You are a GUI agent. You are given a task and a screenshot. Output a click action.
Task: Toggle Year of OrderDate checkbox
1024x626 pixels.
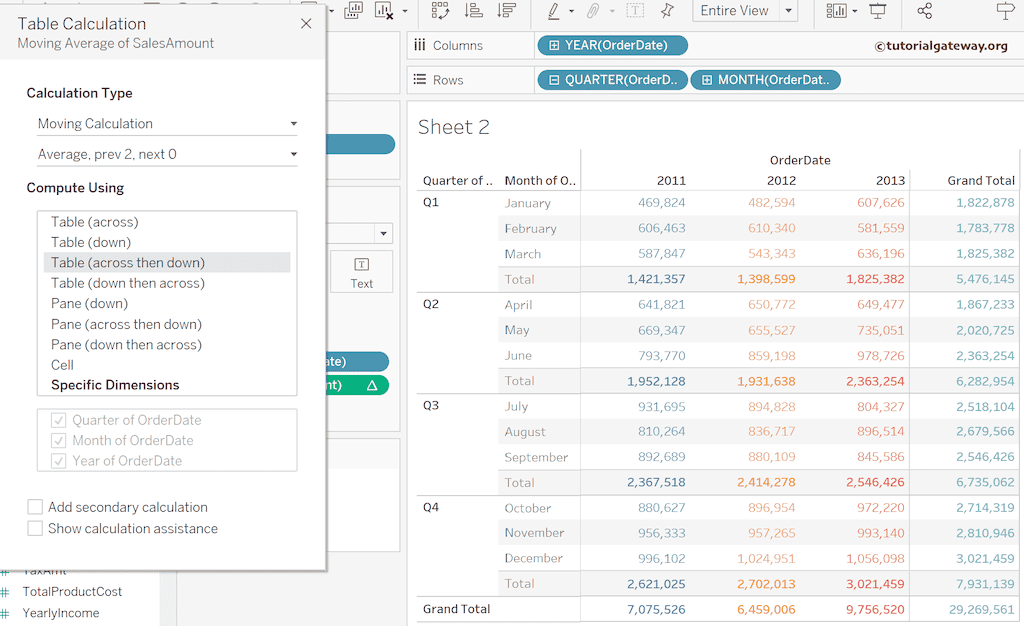58,461
